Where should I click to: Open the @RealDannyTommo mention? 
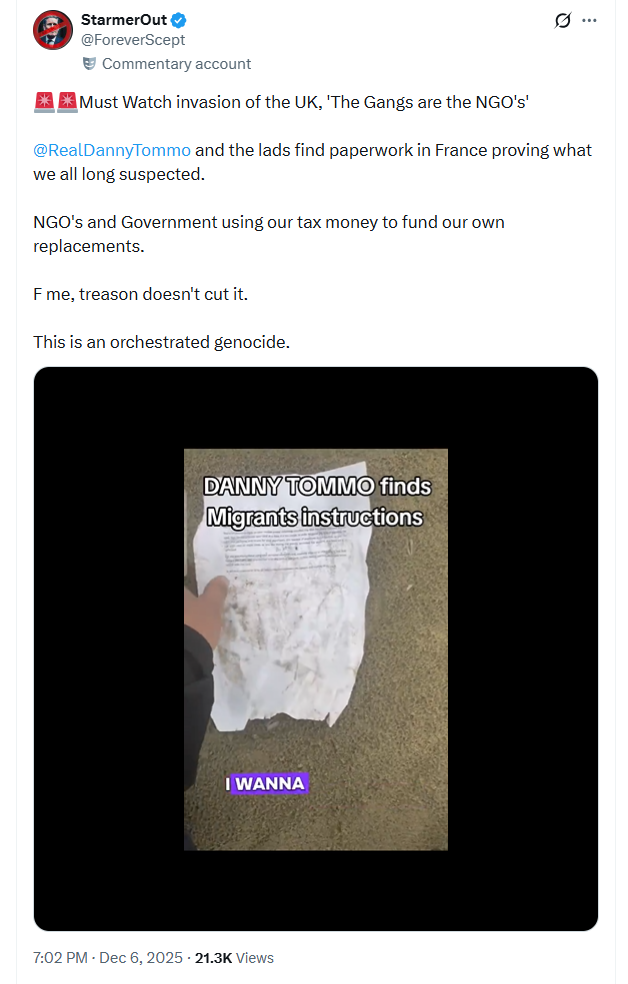point(112,150)
